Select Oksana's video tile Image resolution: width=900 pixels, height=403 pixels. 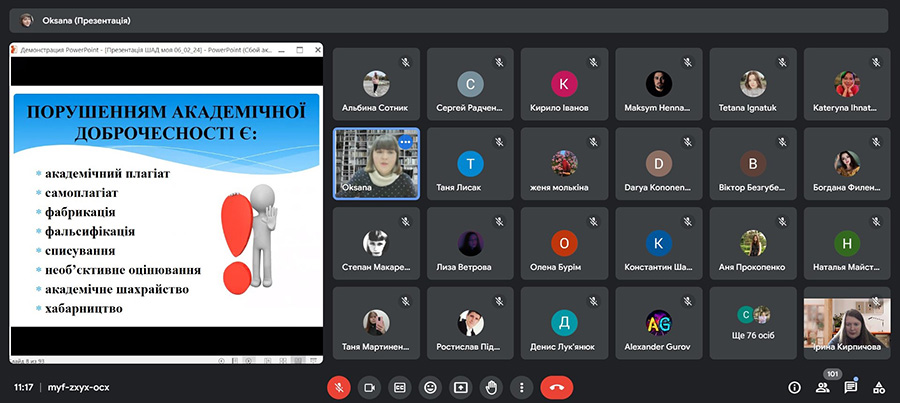(x=375, y=165)
